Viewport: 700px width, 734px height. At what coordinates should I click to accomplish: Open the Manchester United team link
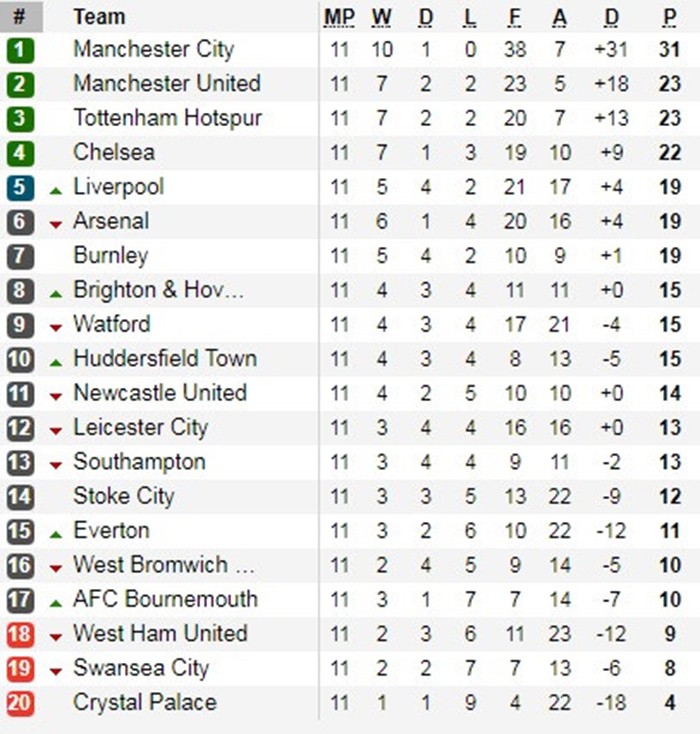coord(166,84)
